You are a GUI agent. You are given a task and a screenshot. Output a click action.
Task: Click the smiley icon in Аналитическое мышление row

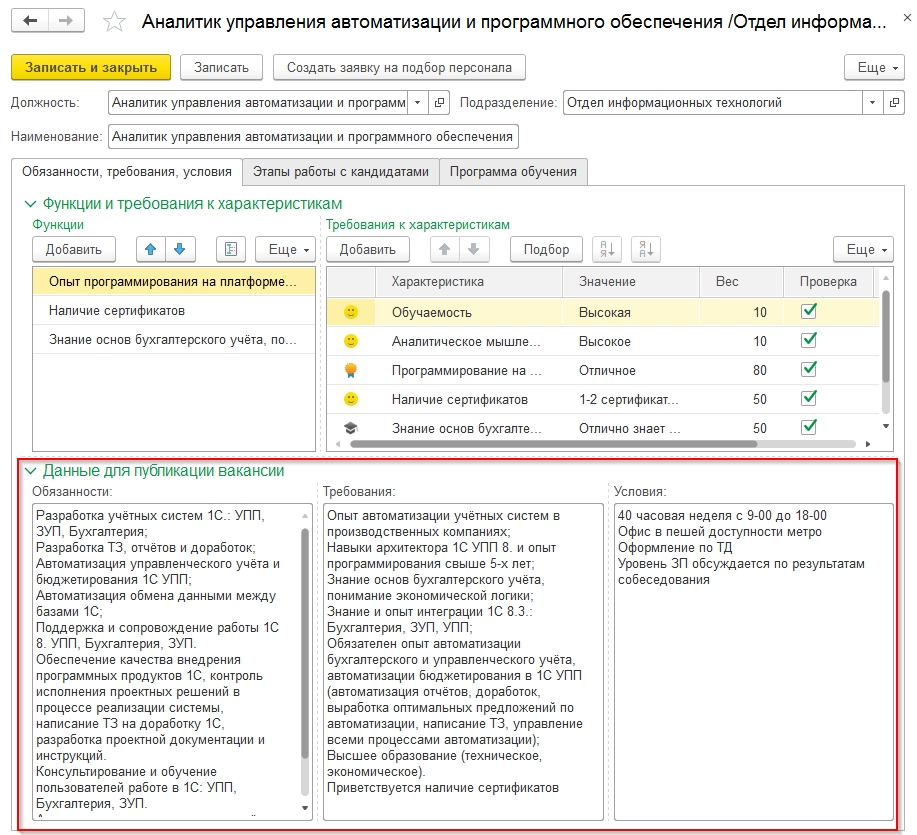click(351, 341)
